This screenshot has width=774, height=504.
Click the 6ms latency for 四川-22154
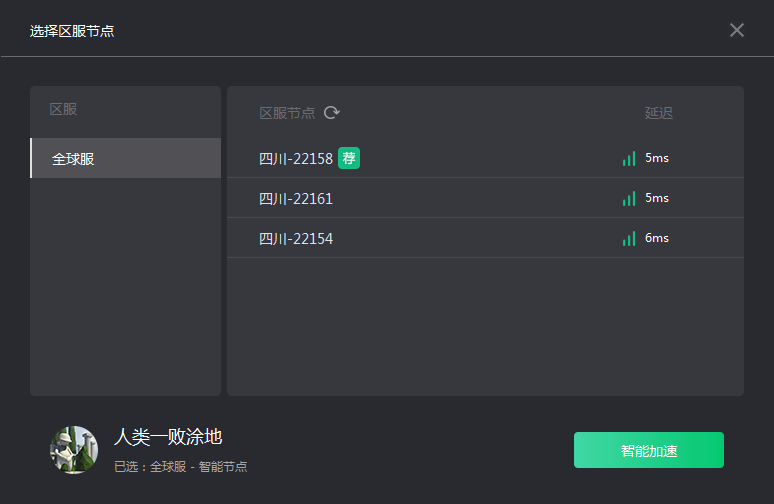(x=657, y=238)
